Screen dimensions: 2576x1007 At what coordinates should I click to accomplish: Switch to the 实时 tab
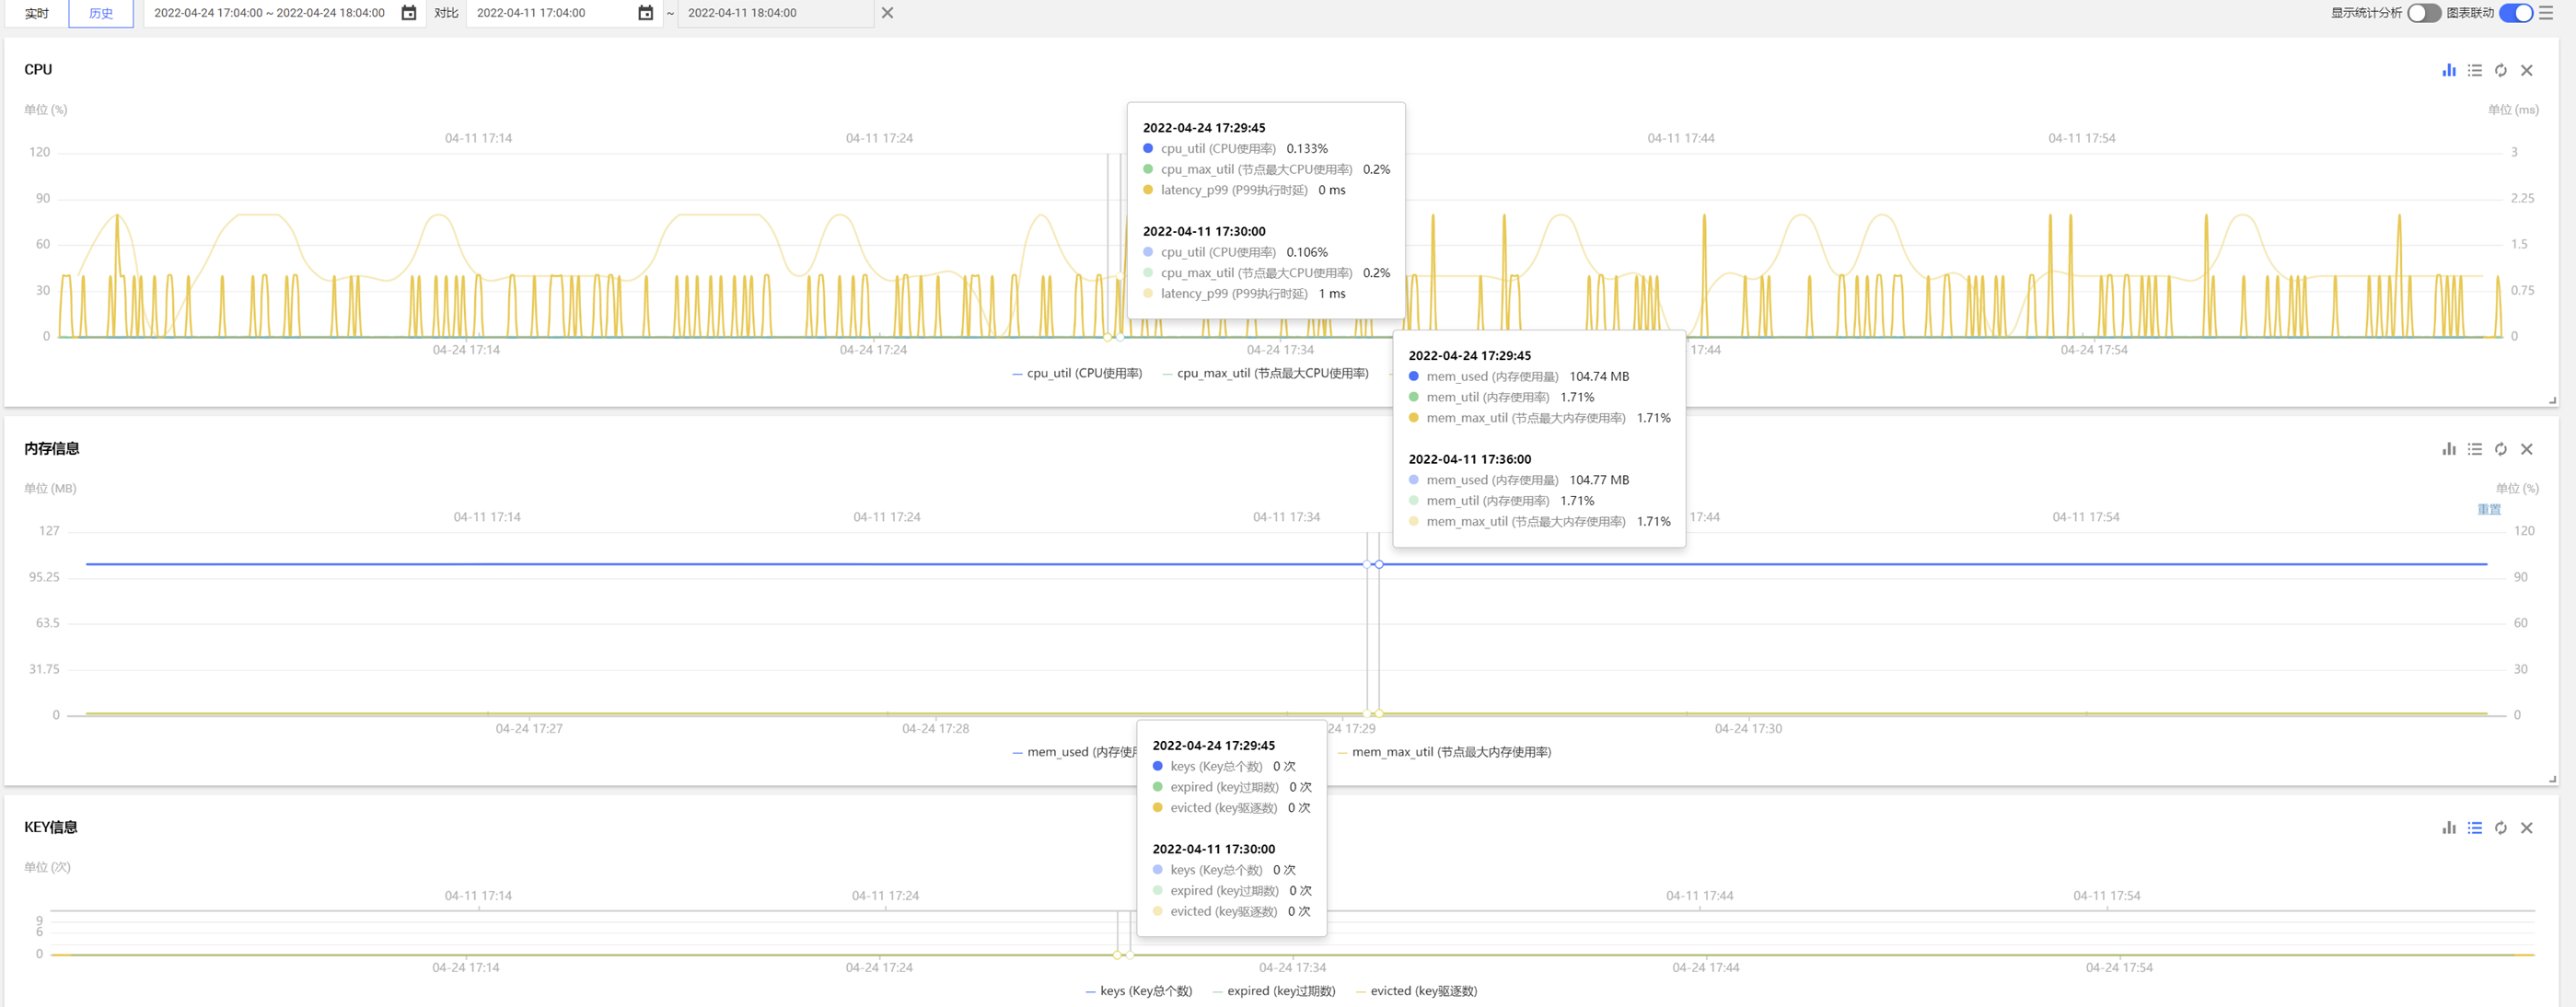tap(36, 13)
